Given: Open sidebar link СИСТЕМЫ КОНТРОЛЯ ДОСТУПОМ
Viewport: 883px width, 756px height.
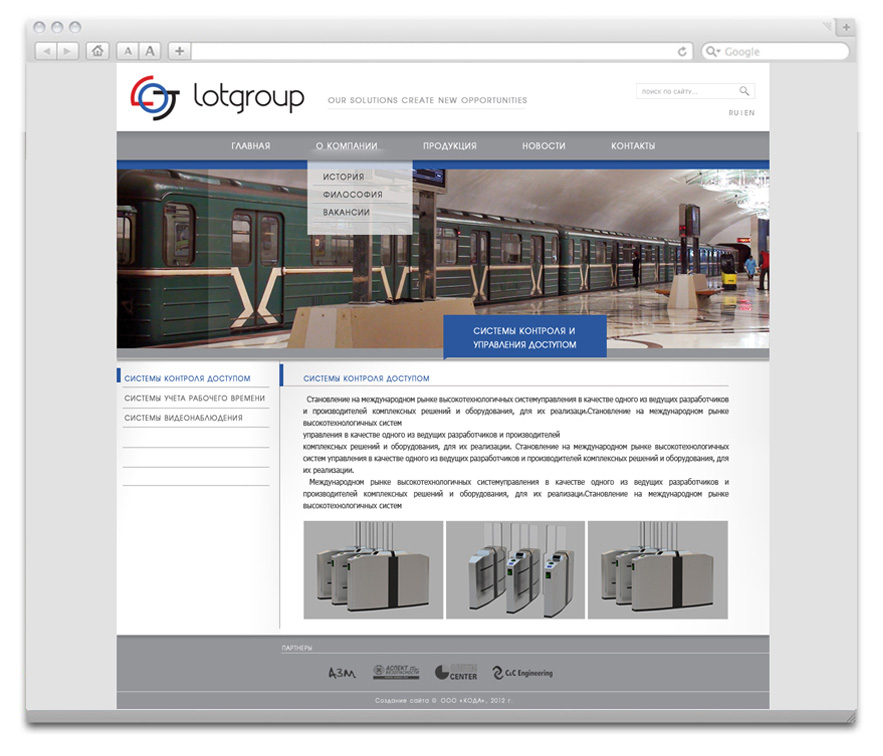Looking at the screenshot, I should coord(187,379).
